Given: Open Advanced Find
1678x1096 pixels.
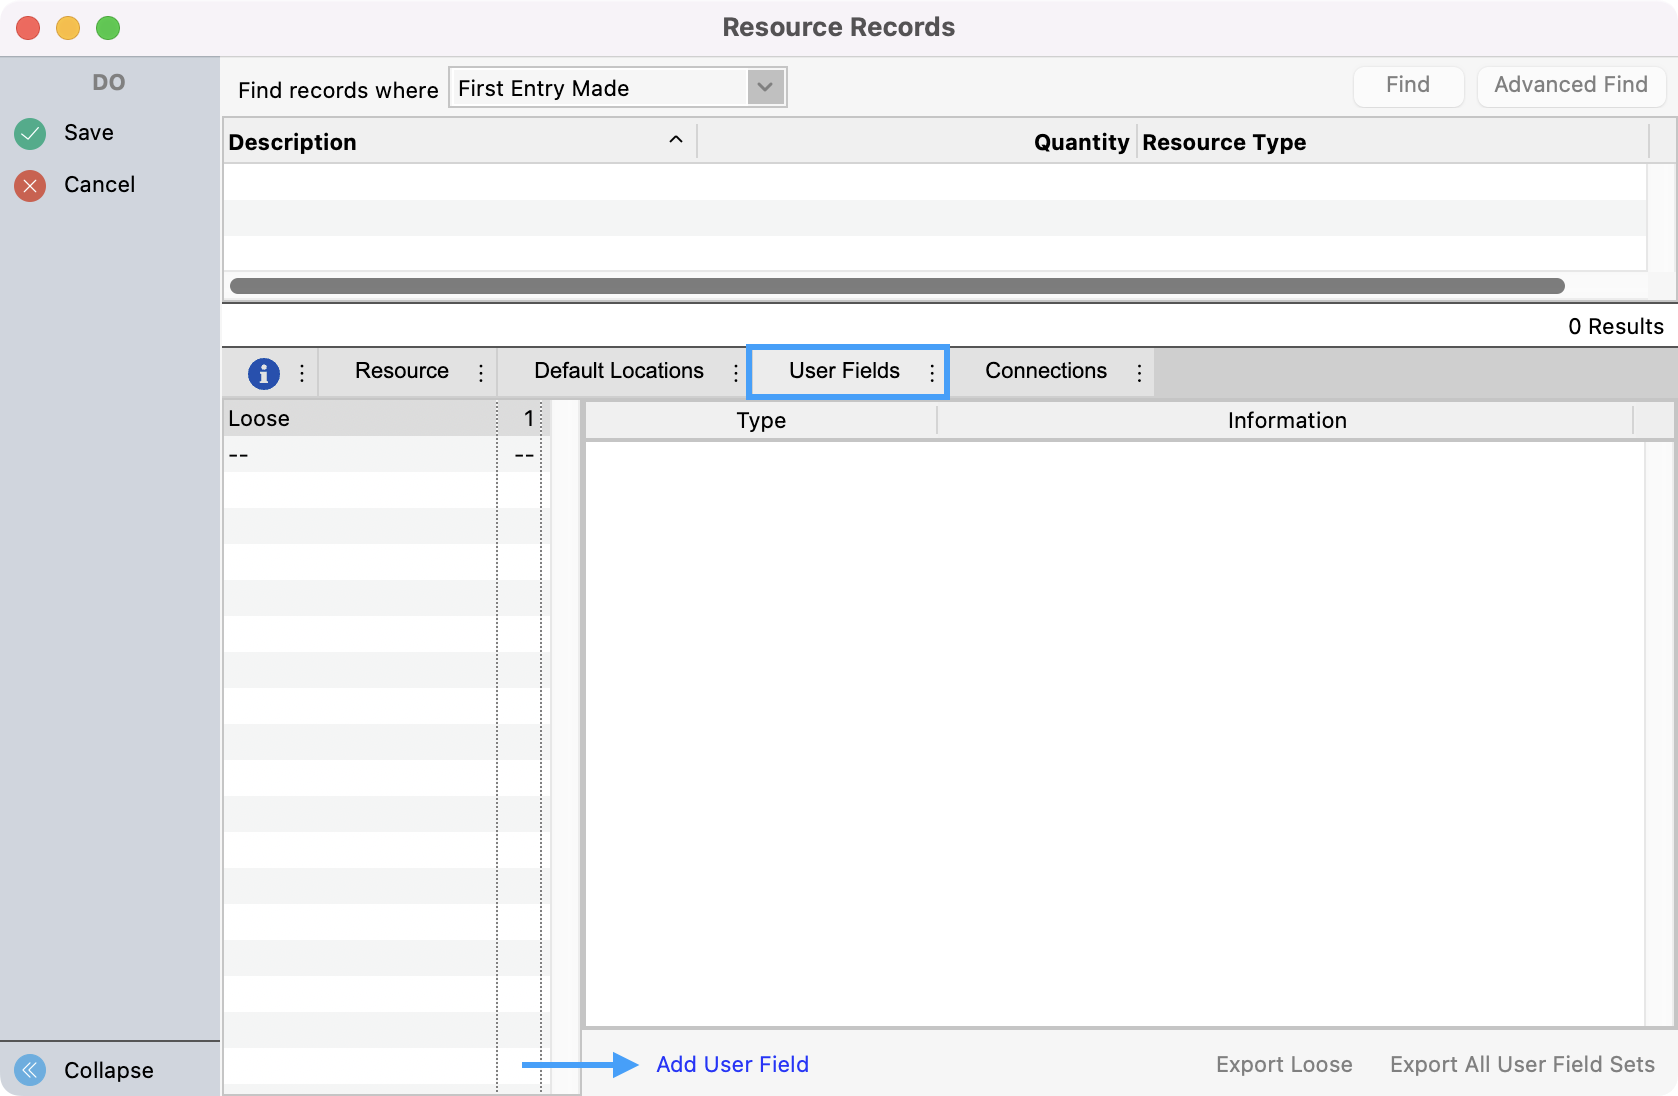Looking at the screenshot, I should (1570, 85).
